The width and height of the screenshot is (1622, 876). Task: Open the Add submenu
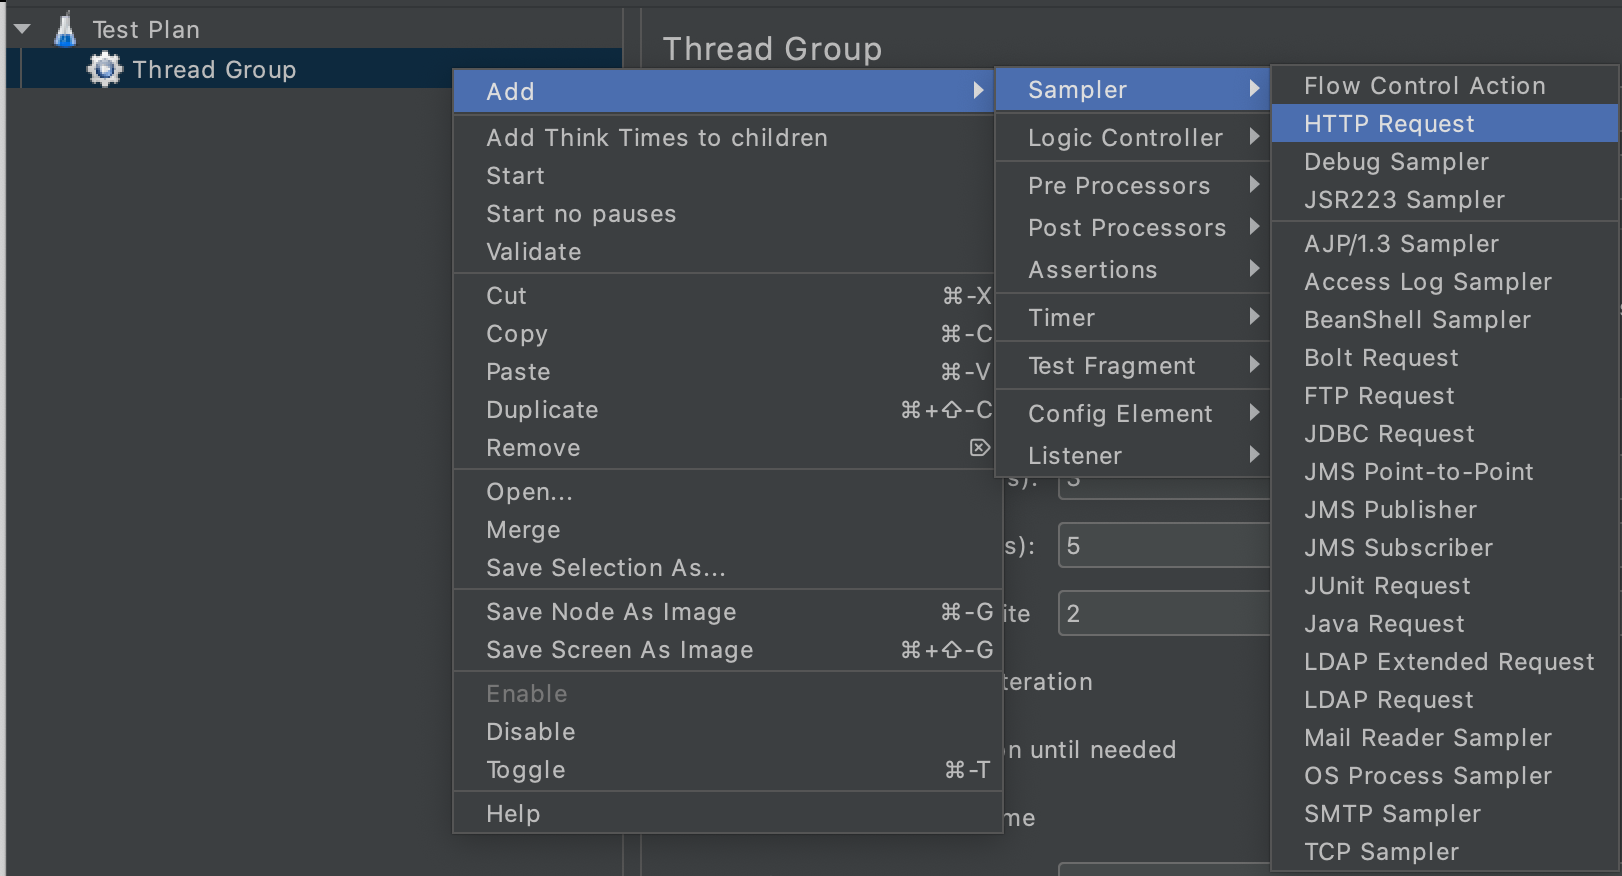(x=724, y=91)
